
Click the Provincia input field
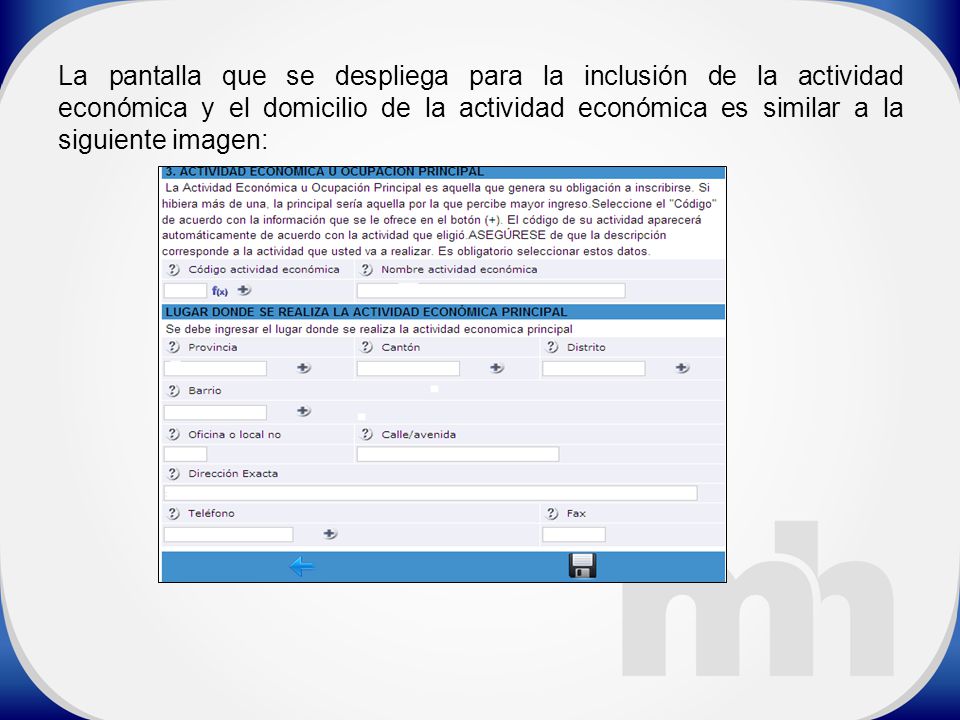tap(216, 369)
